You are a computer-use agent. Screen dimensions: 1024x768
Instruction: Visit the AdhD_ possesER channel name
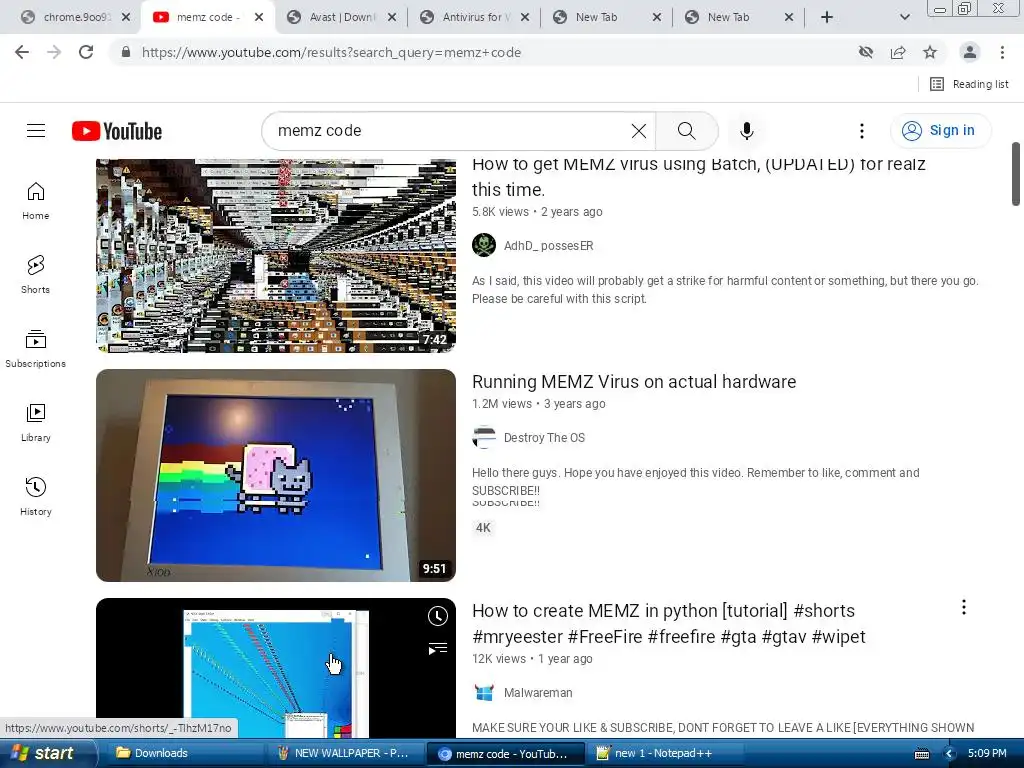click(549, 246)
